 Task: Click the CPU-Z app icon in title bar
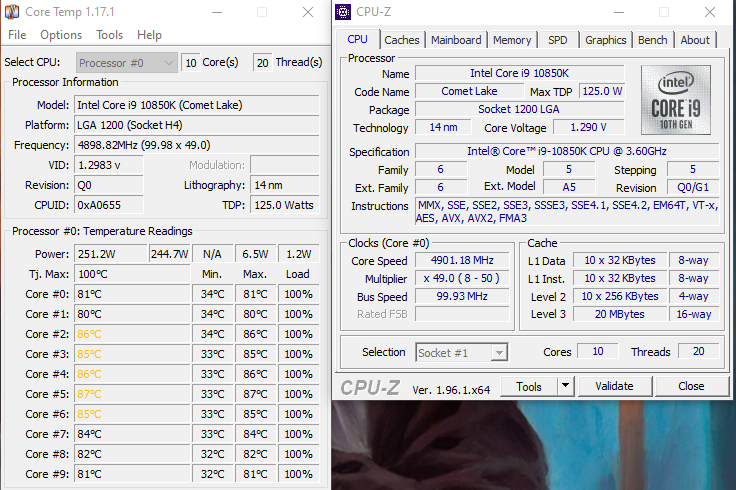343,12
